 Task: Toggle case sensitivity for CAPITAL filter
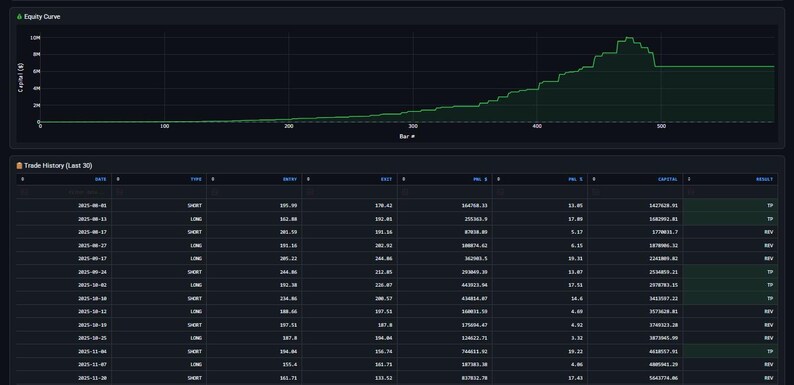tap(595, 192)
